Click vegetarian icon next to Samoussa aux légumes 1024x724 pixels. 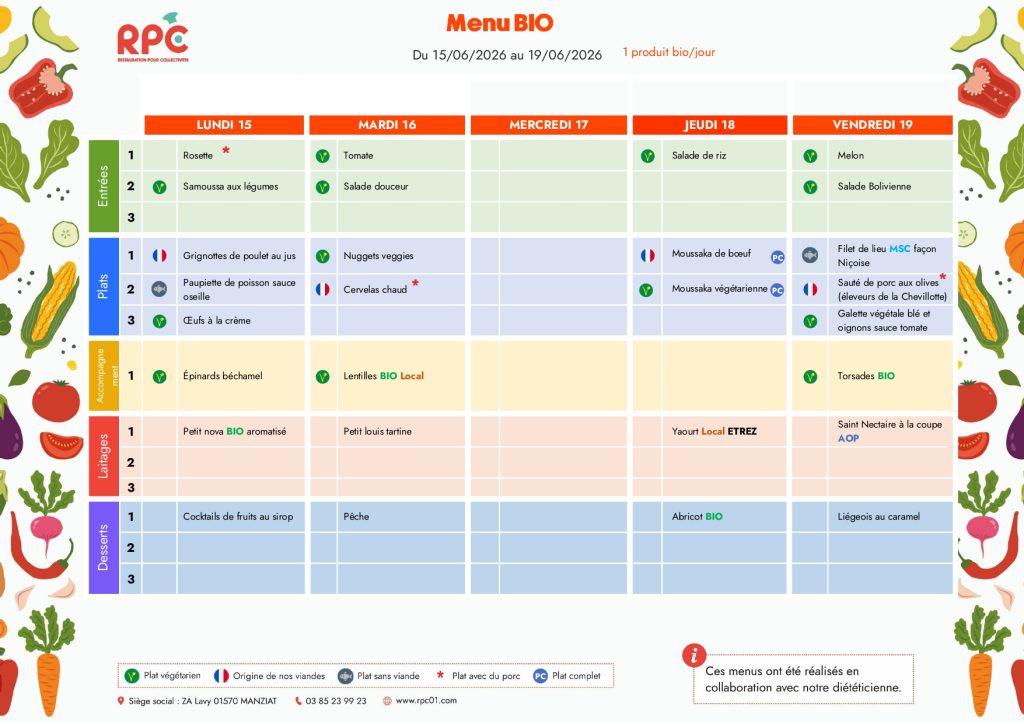(159, 187)
